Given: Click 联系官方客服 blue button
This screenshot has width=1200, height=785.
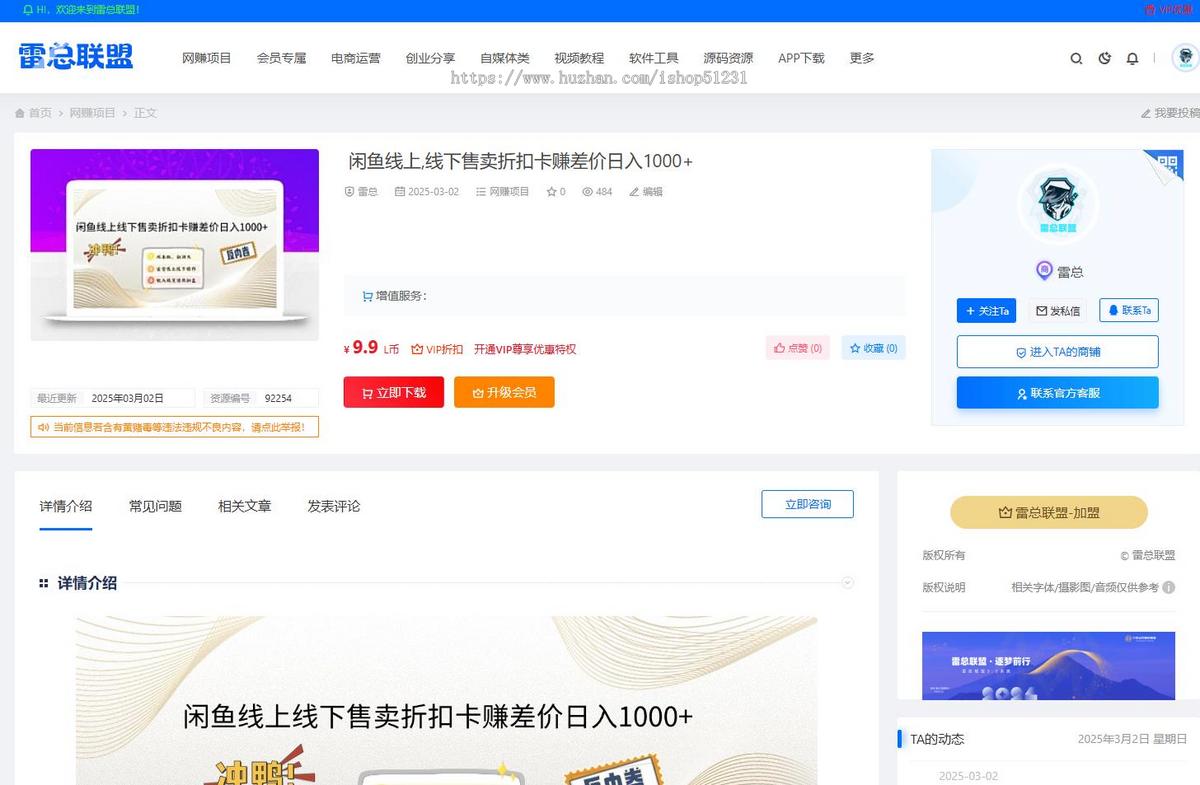Looking at the screenshot, I should (1058, 393).
